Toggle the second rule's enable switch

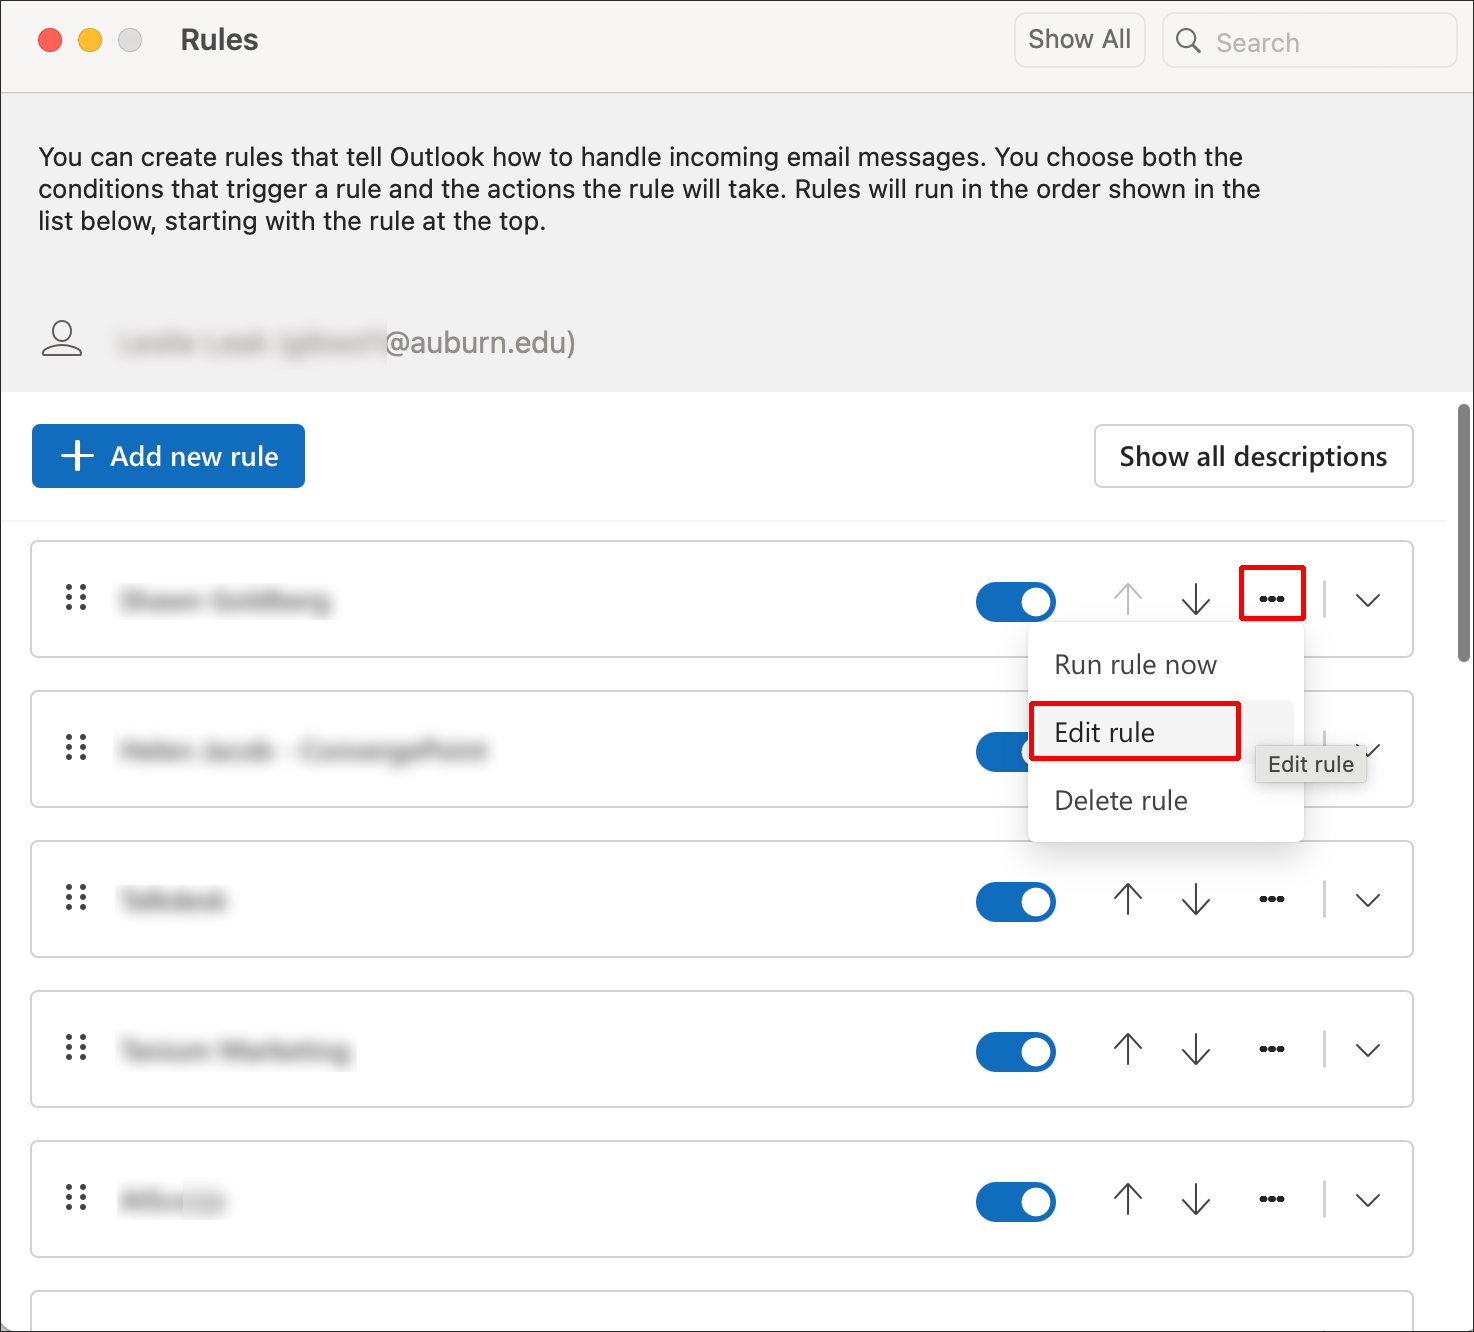click(1003, 751)
